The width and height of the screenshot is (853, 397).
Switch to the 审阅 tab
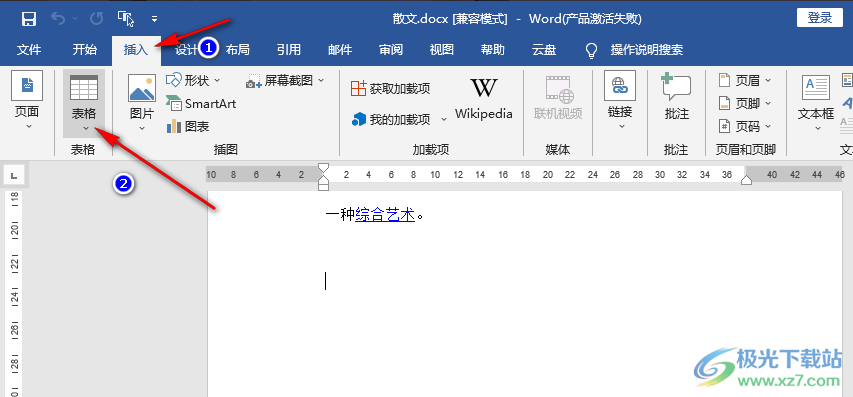(391, 50)
